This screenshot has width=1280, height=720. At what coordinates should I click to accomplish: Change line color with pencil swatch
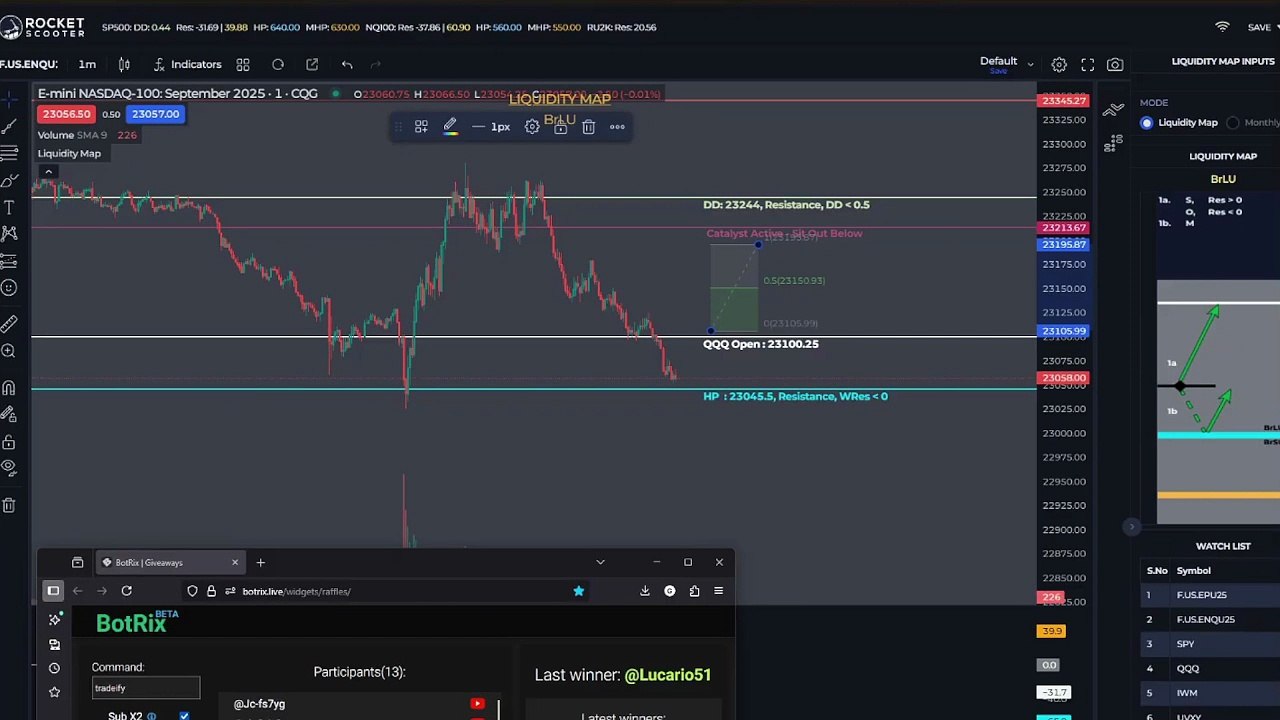pos(450,127)
